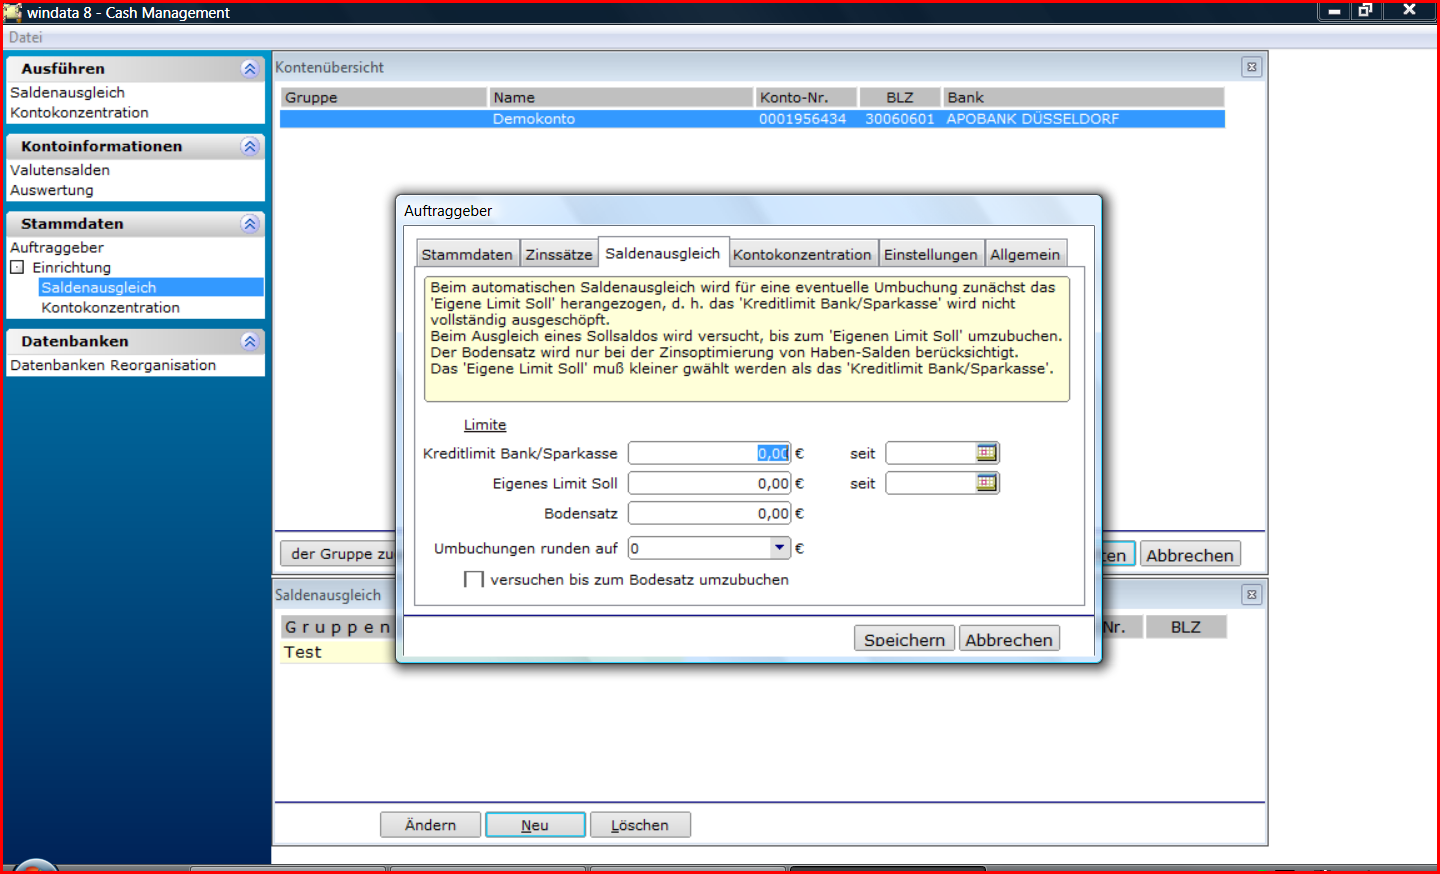Focus the Eigenes Limit Soll amount field

[x=709, y=483]
